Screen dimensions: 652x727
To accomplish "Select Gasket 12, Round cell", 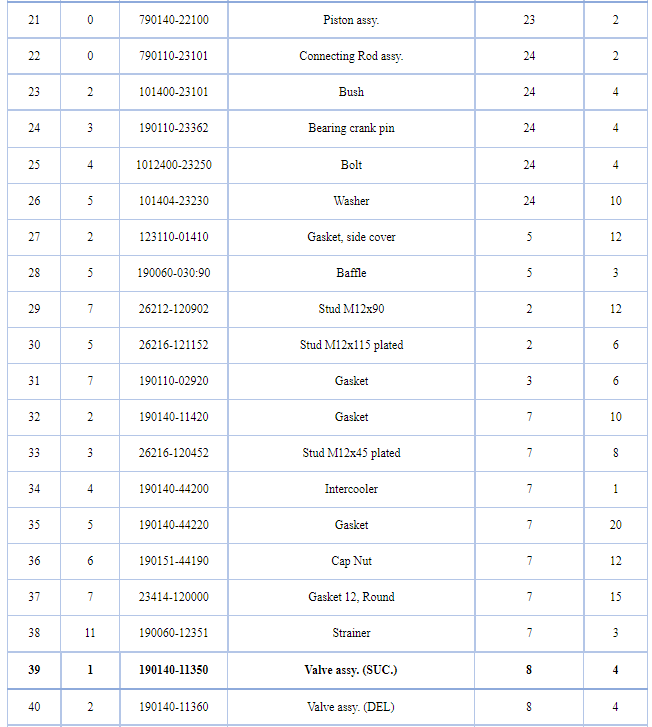I will [351, 597].
